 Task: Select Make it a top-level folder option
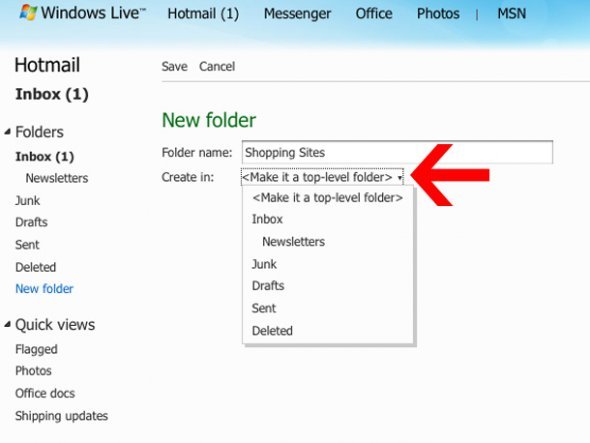(328, 198)
